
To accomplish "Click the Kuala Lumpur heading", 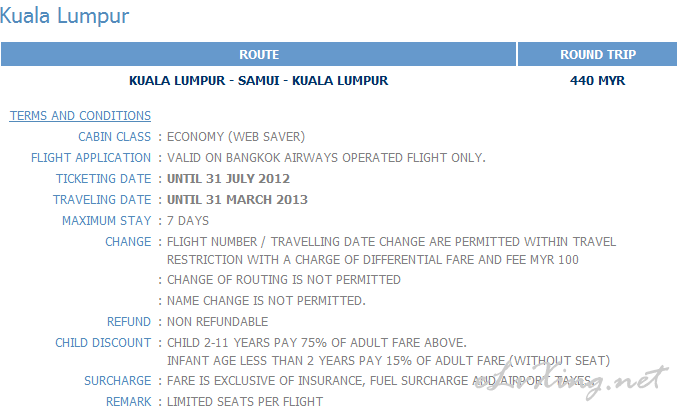I will [64, 16].
